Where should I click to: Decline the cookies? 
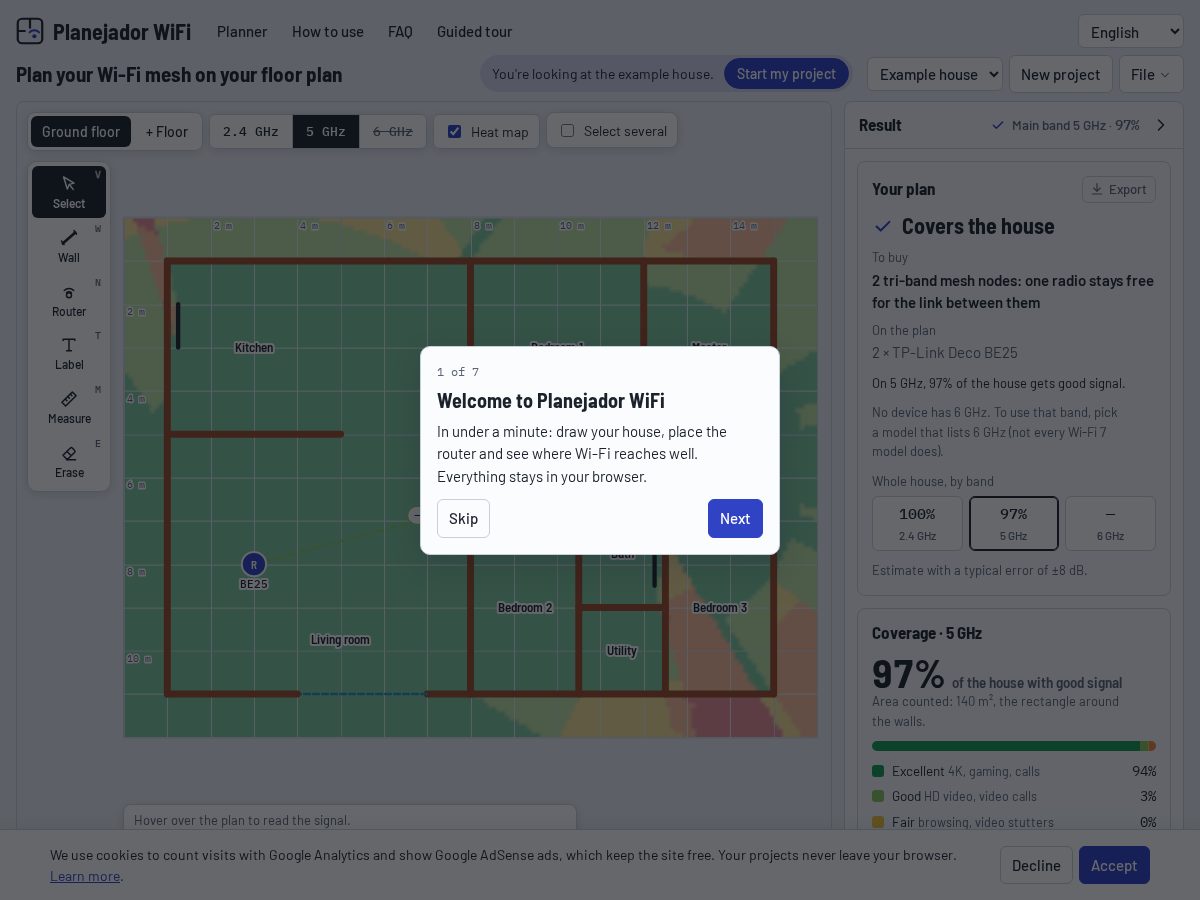[1036, 865]
